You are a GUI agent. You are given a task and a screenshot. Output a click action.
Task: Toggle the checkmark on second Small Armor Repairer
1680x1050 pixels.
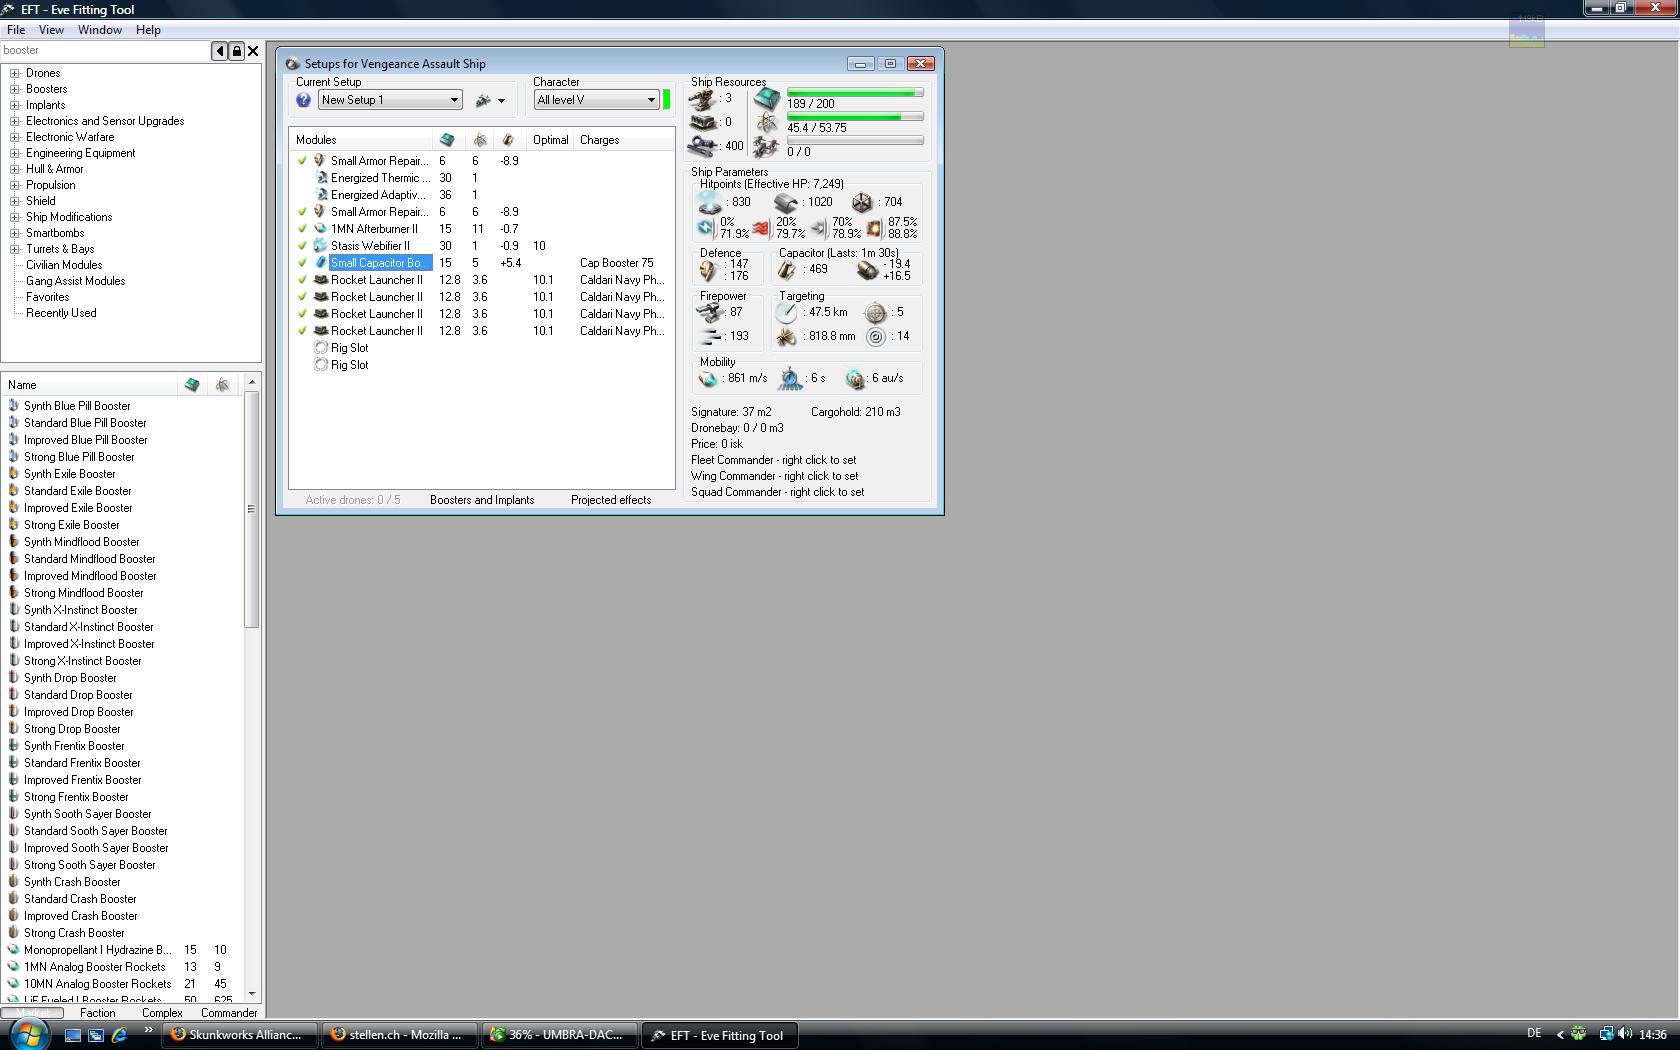point(303,211)
